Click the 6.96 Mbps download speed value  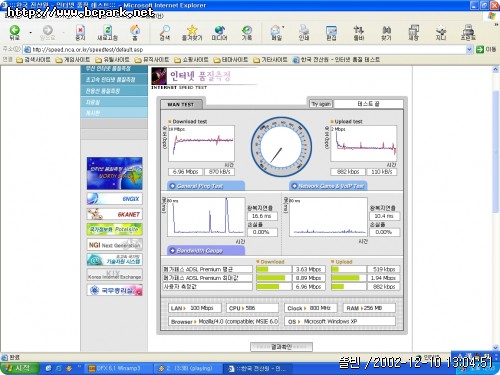(185, 172)
